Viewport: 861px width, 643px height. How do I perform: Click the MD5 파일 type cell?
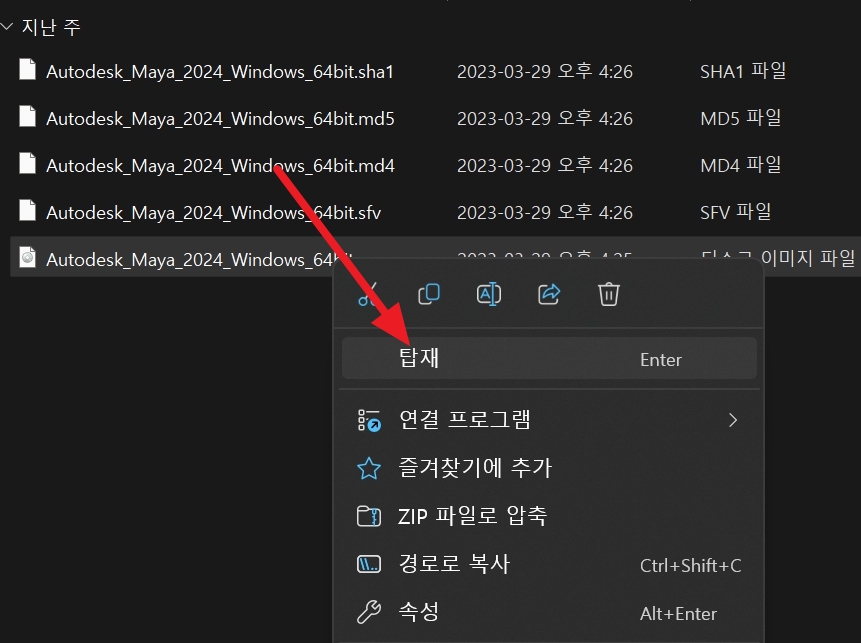pos(741,118)
